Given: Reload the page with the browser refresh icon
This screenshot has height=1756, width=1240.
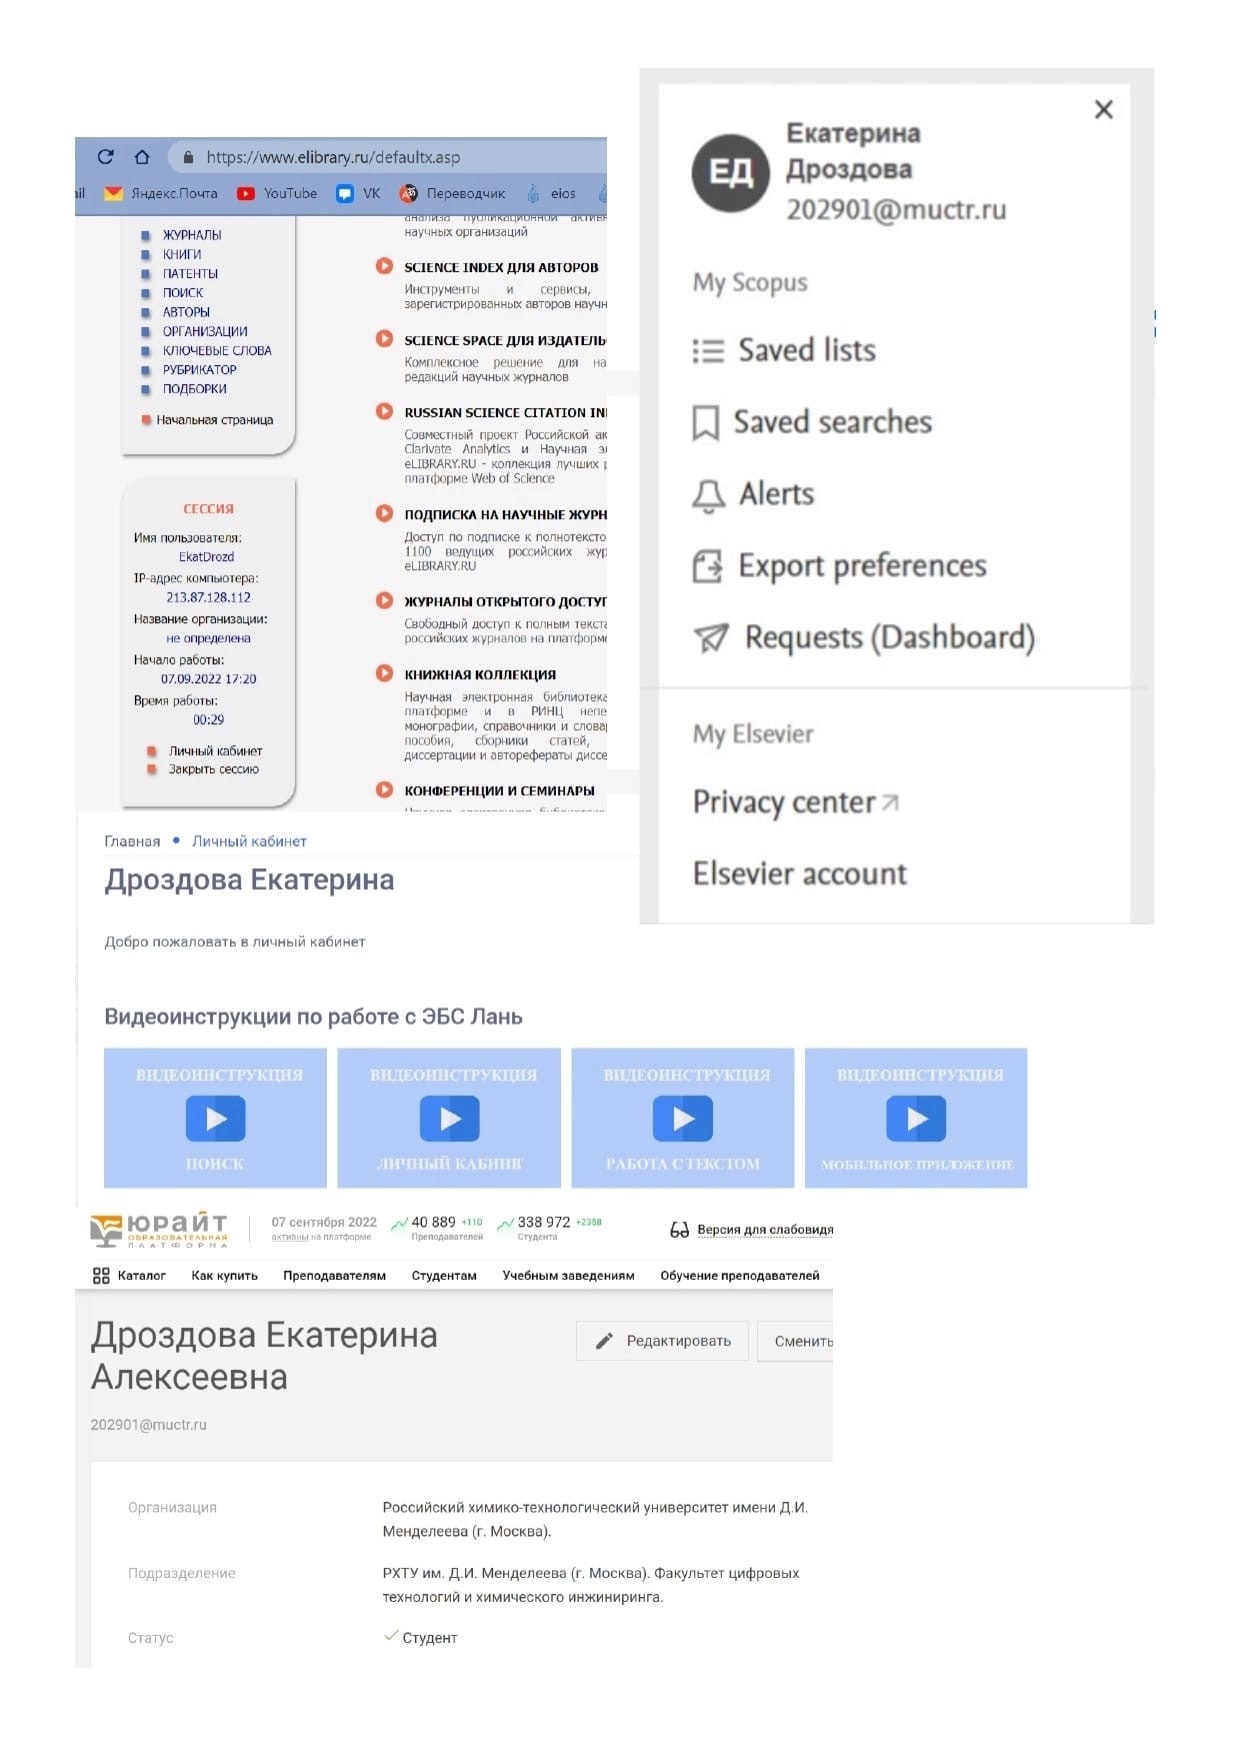Looking at the screenshot, I should coord(106,157).
